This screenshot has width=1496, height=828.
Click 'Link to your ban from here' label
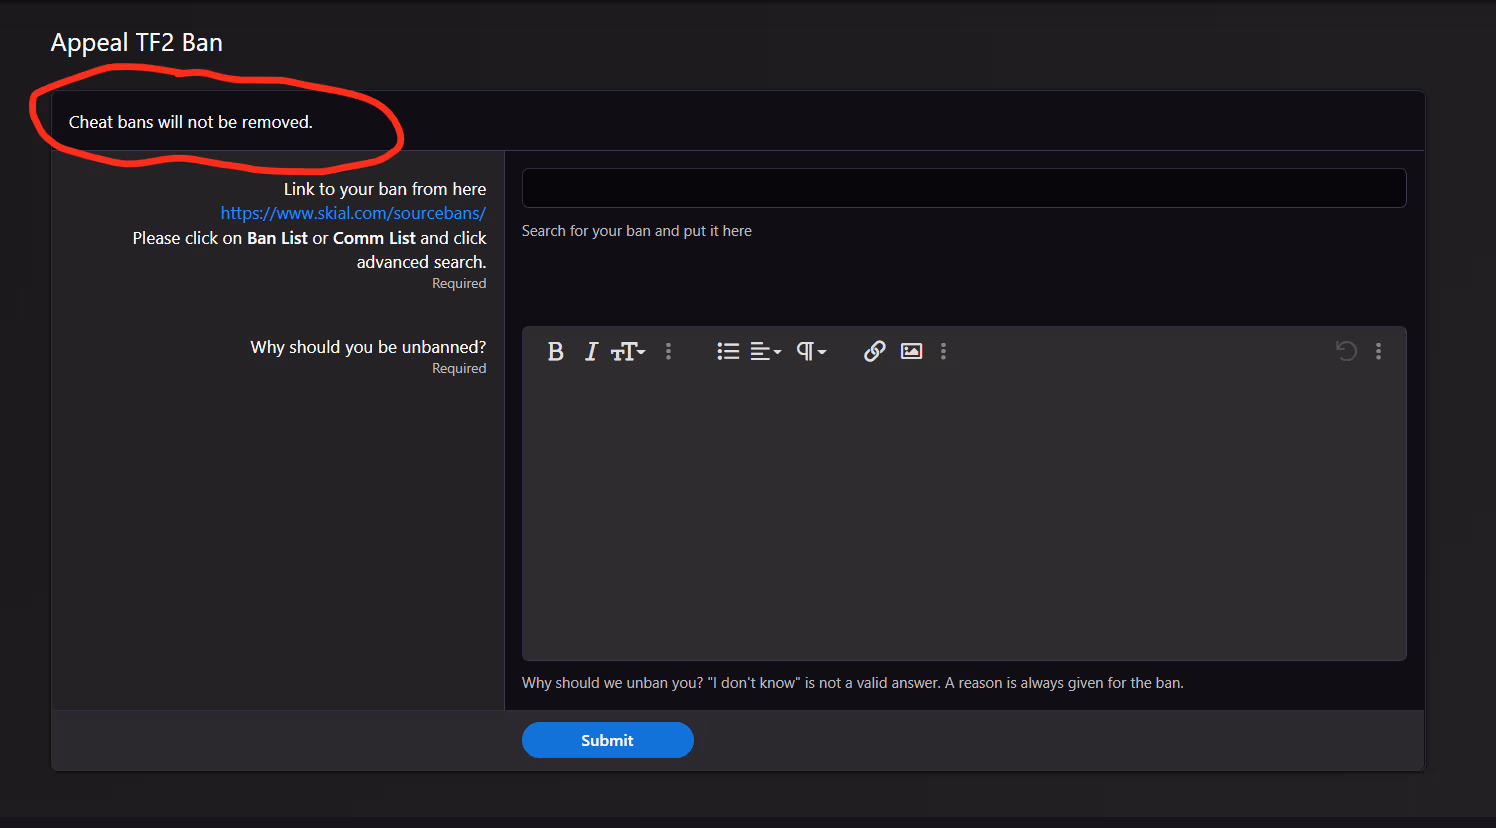pyautogui.click(x=385, y=189)
